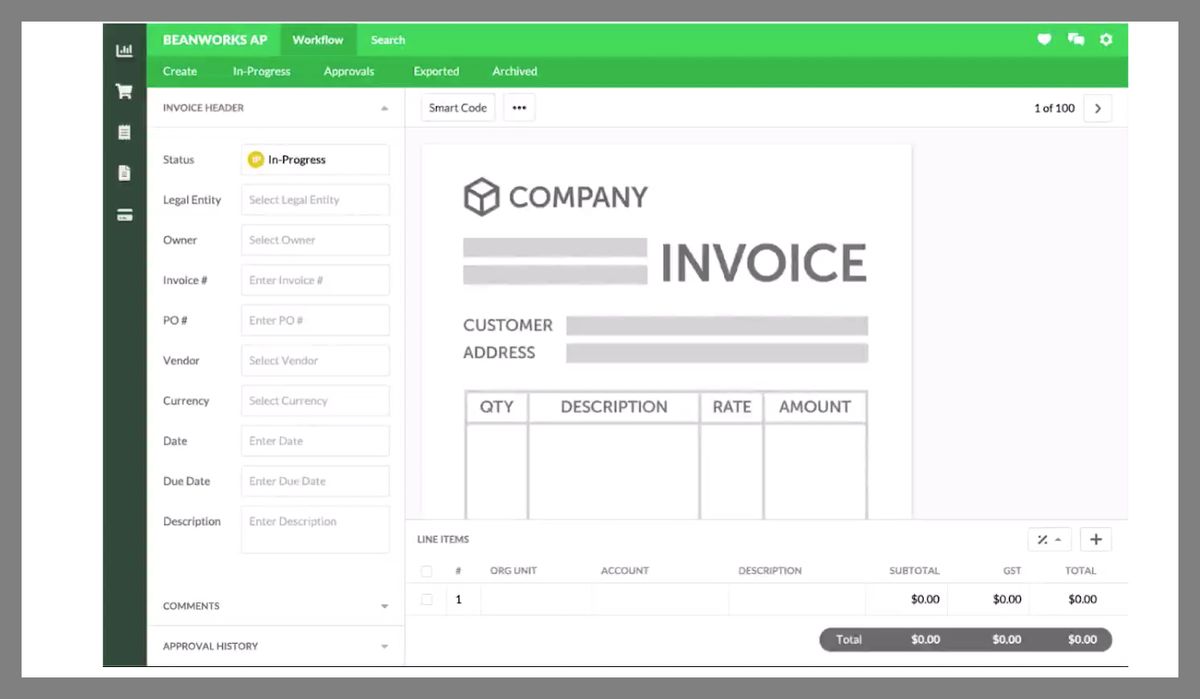Open the invoice list sidebar icon

click(124, 132)
